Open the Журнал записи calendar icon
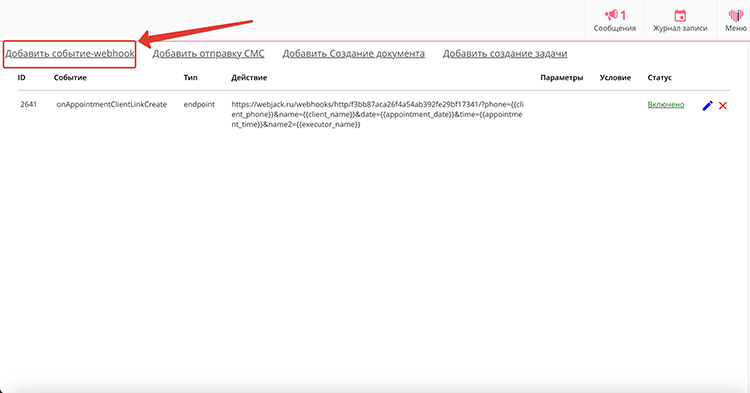The height and width of the screenshot is (393, 750). pyautogui.click(x=680, y=15)
